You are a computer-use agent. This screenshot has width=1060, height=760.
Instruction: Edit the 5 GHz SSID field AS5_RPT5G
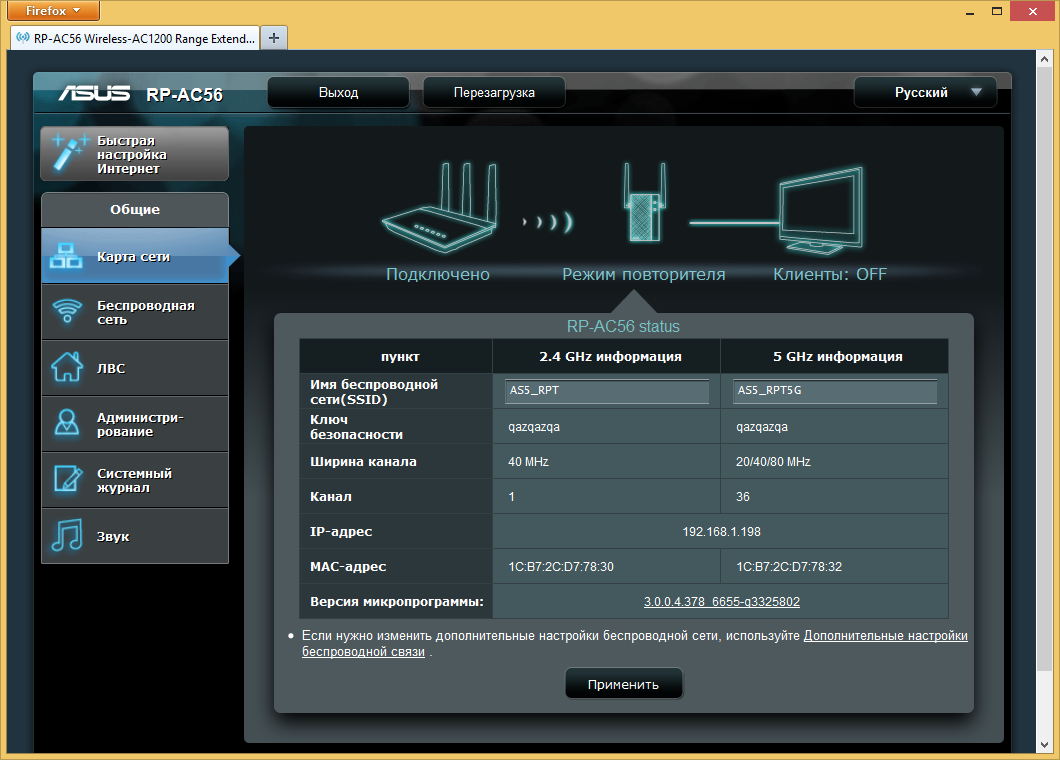tap(834, 391)
